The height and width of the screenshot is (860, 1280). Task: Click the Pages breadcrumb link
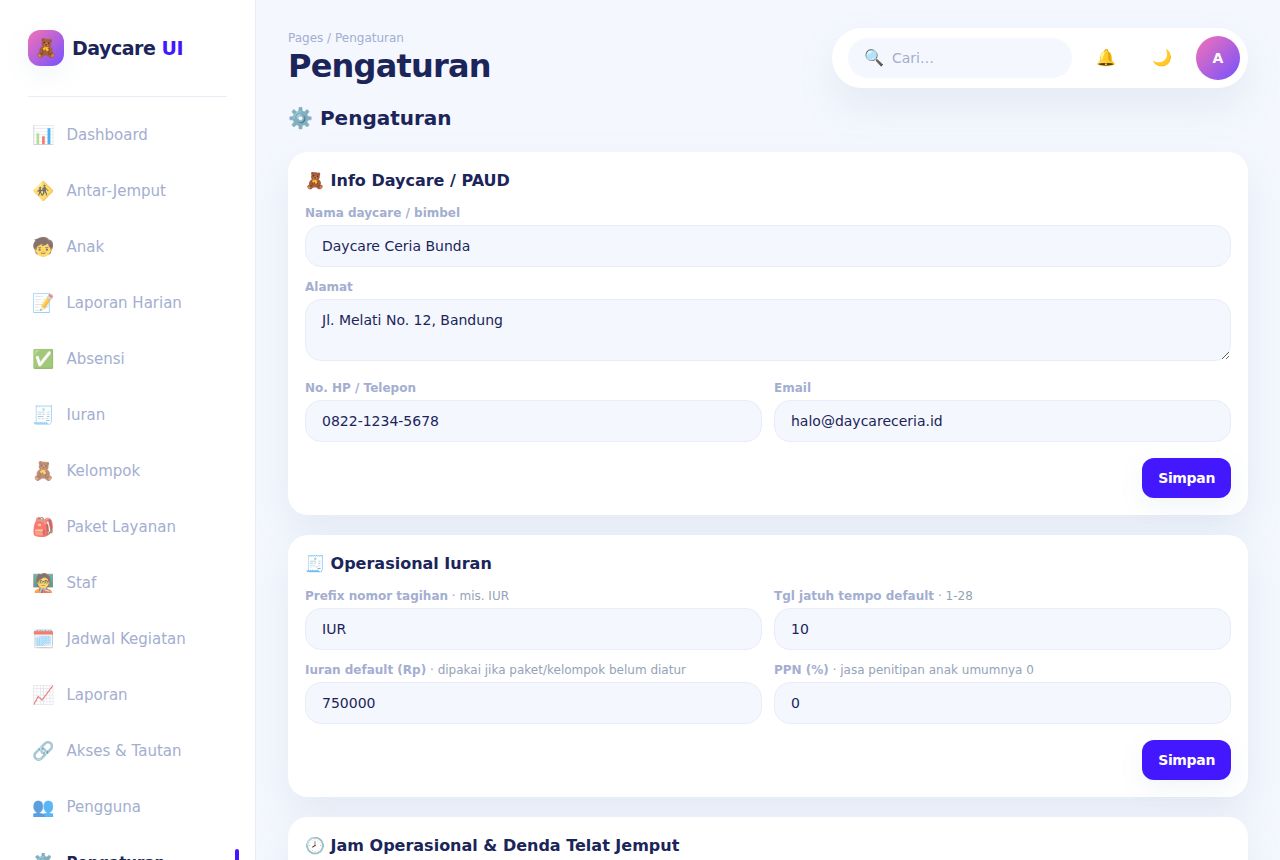tap(305, 38)
